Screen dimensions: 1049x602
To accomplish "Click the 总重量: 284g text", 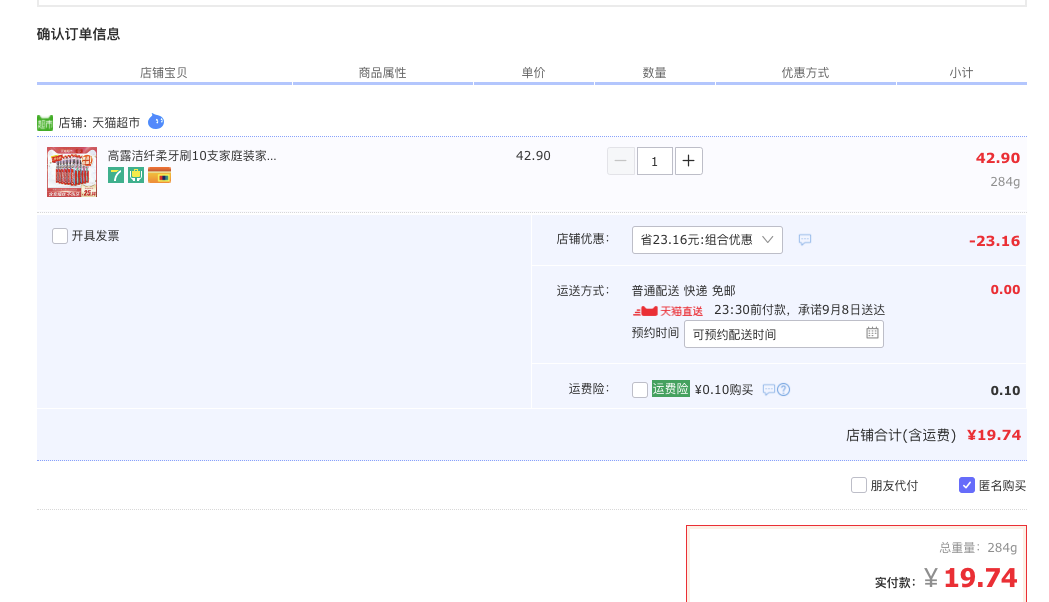I will click(978, 548).
